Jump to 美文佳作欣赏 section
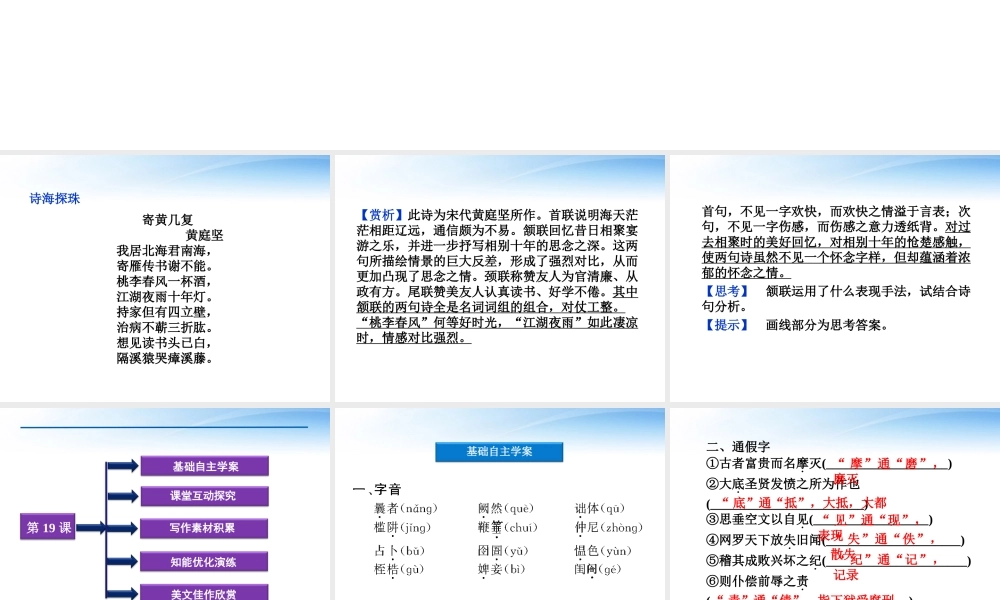This screenshot has height=600, width=1000. [x=205, y=593]
